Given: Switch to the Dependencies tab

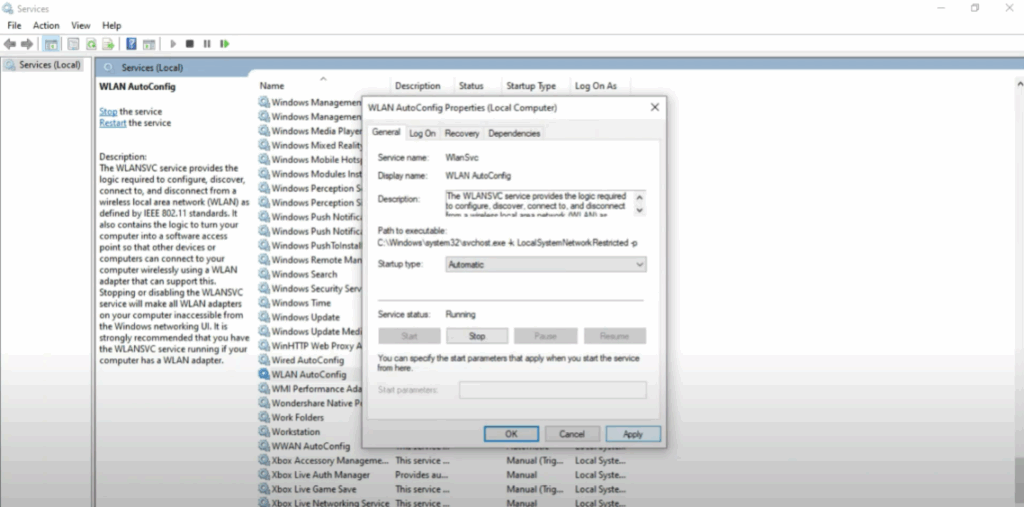Looking at the screenshot, I should pyautogui.click(x=514, y=133).
